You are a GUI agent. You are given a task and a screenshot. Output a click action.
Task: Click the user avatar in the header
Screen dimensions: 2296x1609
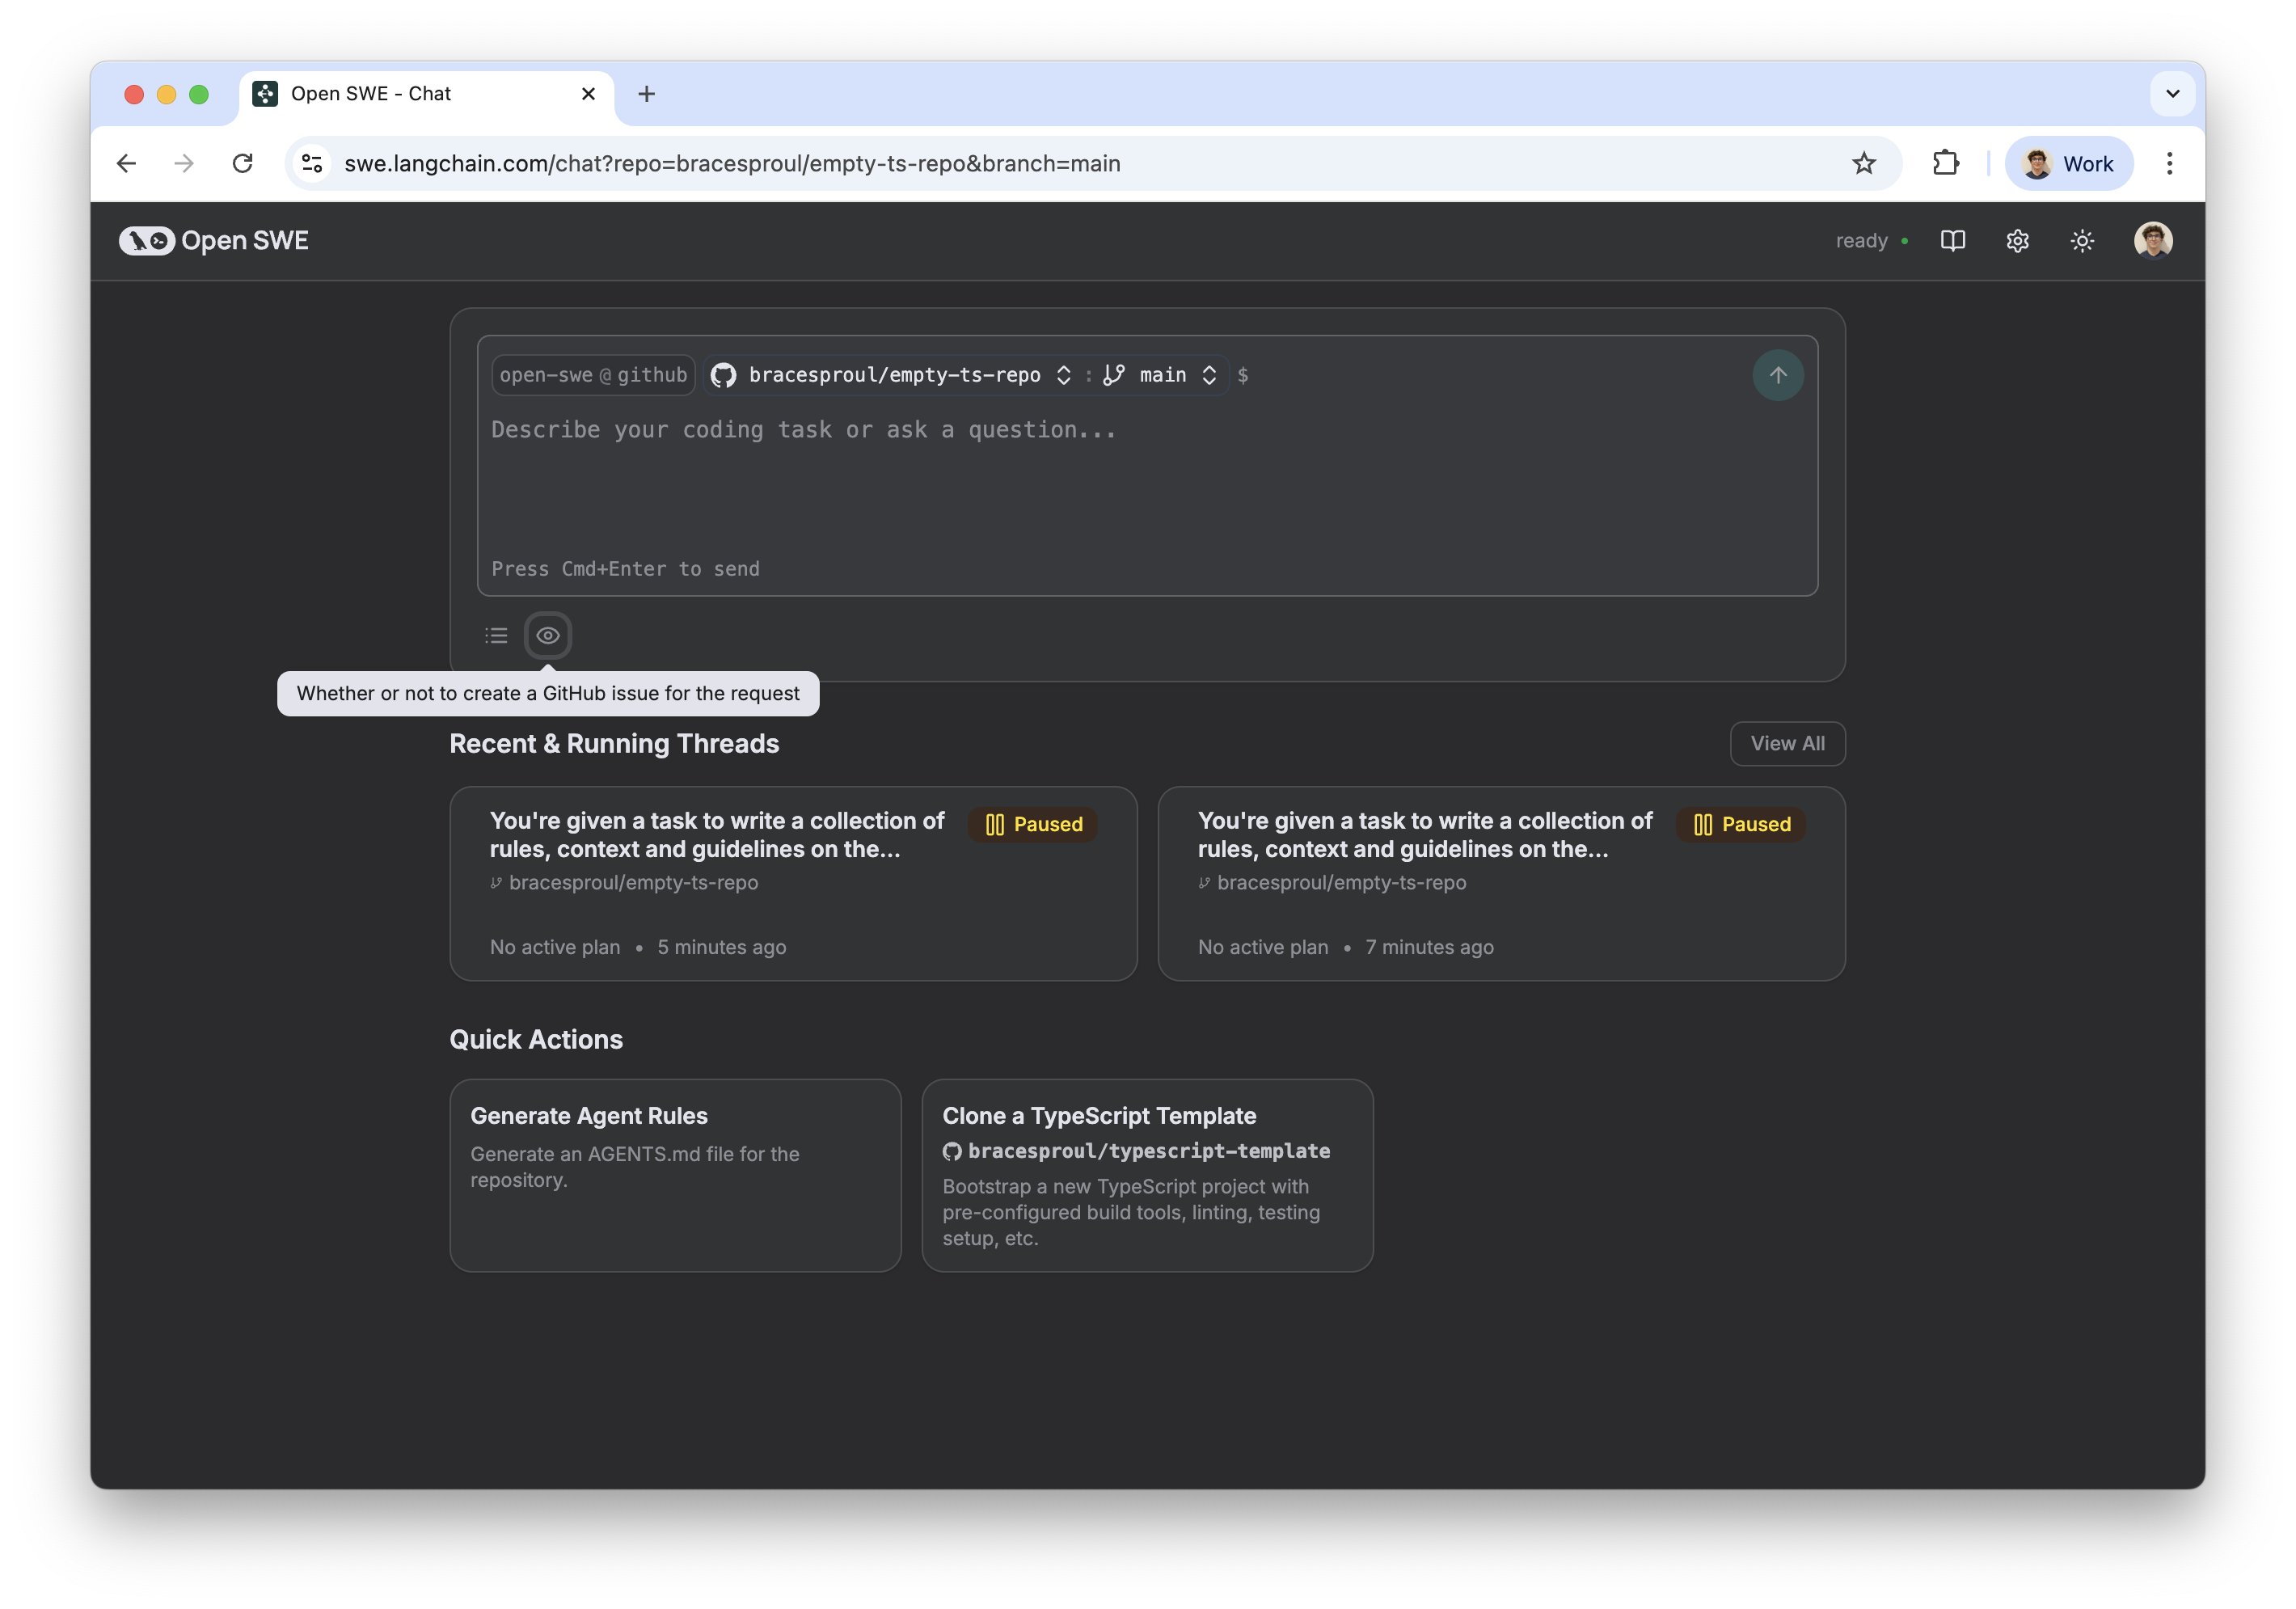pos(2152,240)
